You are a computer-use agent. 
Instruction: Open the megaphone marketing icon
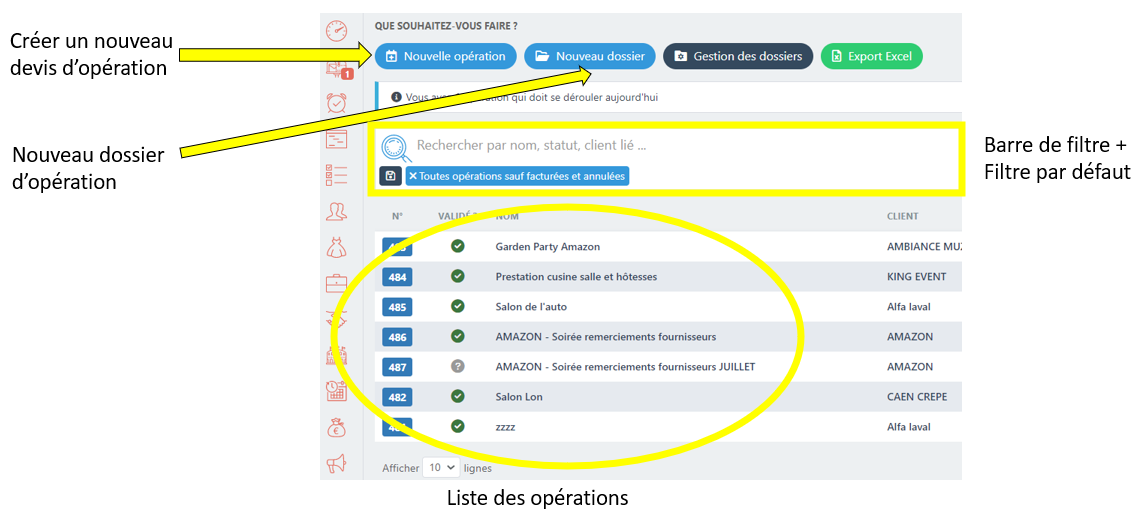[x=337, y=463]
